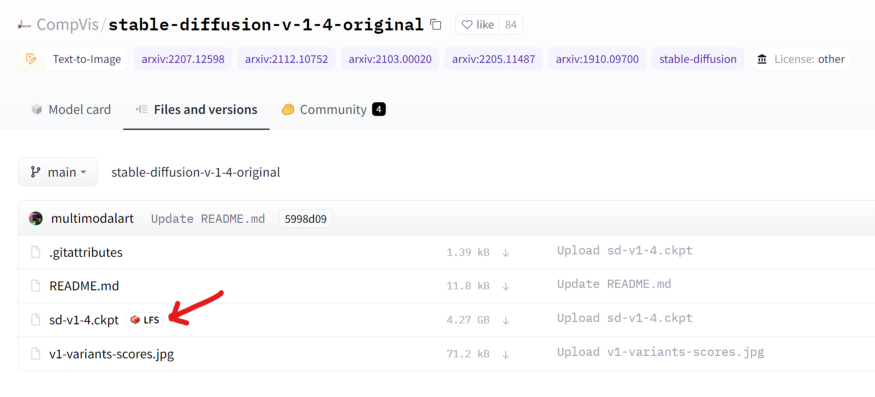Switch to the Files and versions tab
The image size is (875, 397).
click(196, 109)
